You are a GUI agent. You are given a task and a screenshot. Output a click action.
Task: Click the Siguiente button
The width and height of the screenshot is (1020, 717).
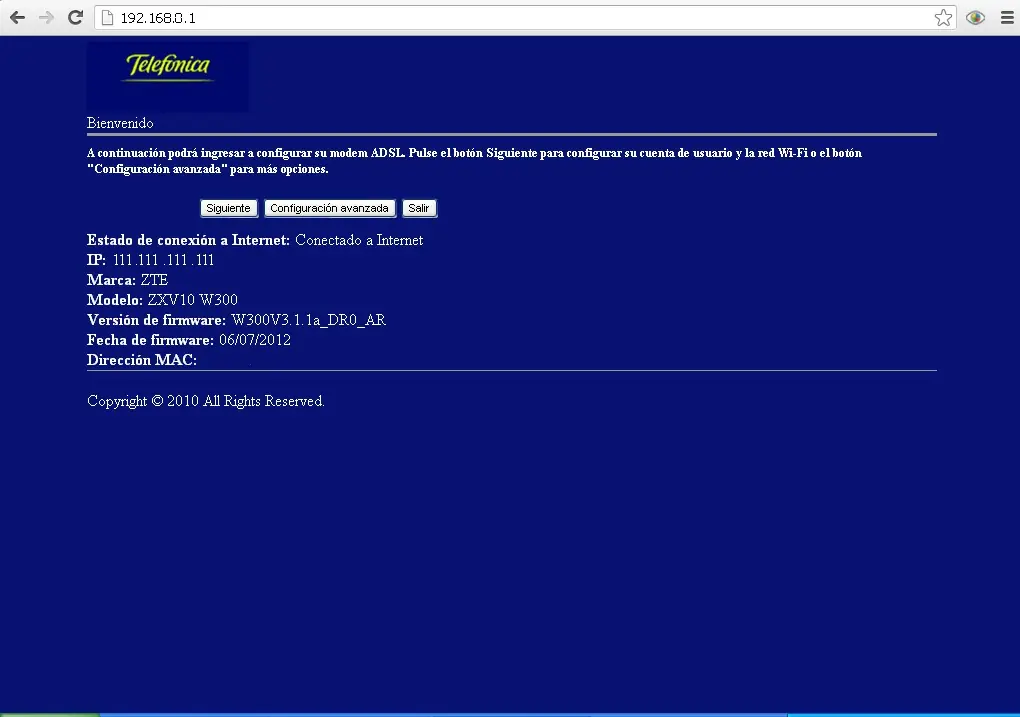228,208
